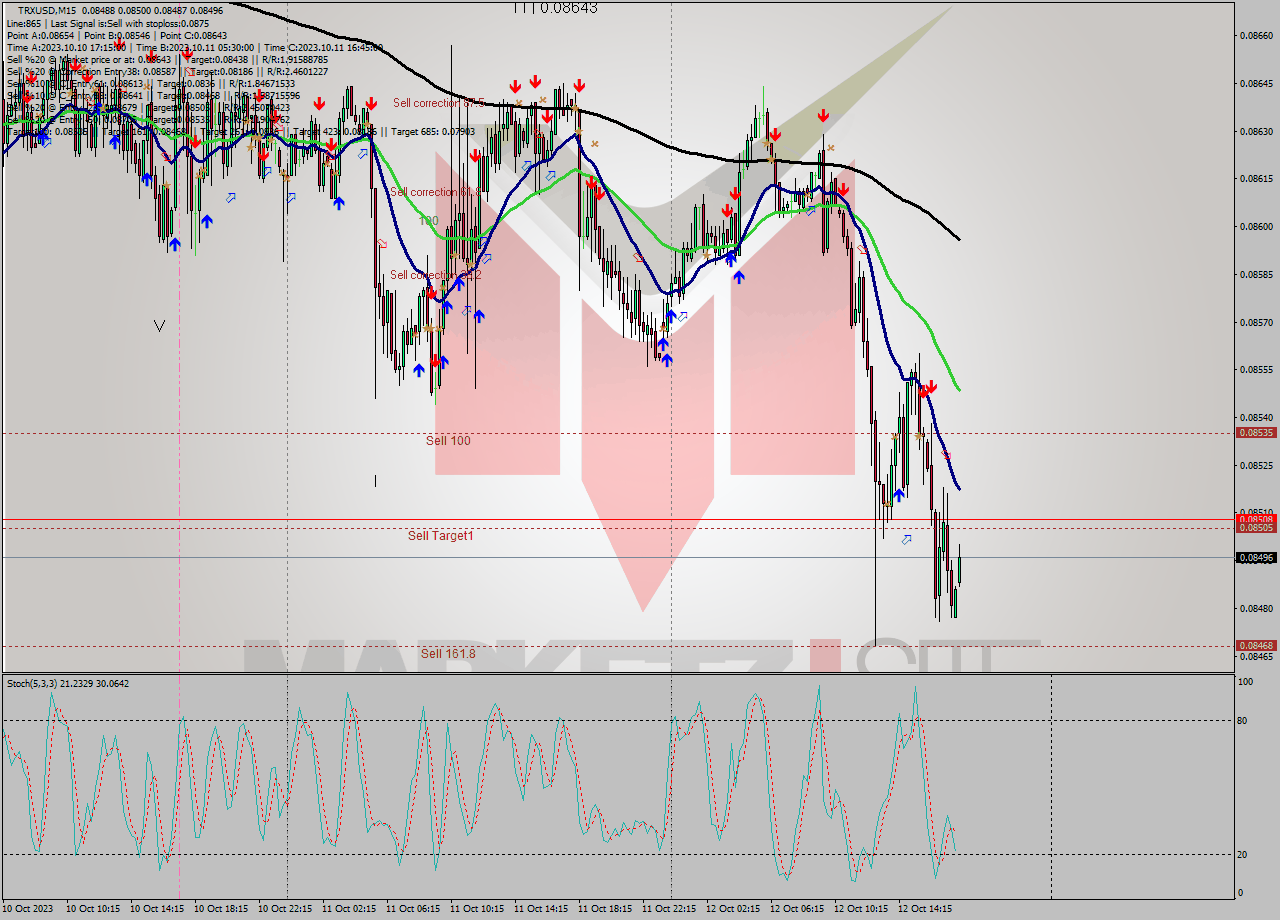The width and height of the screenshot is (1280, 920).
Task: Click the '10 Oct 2023' time label
Action: (28, 909)
